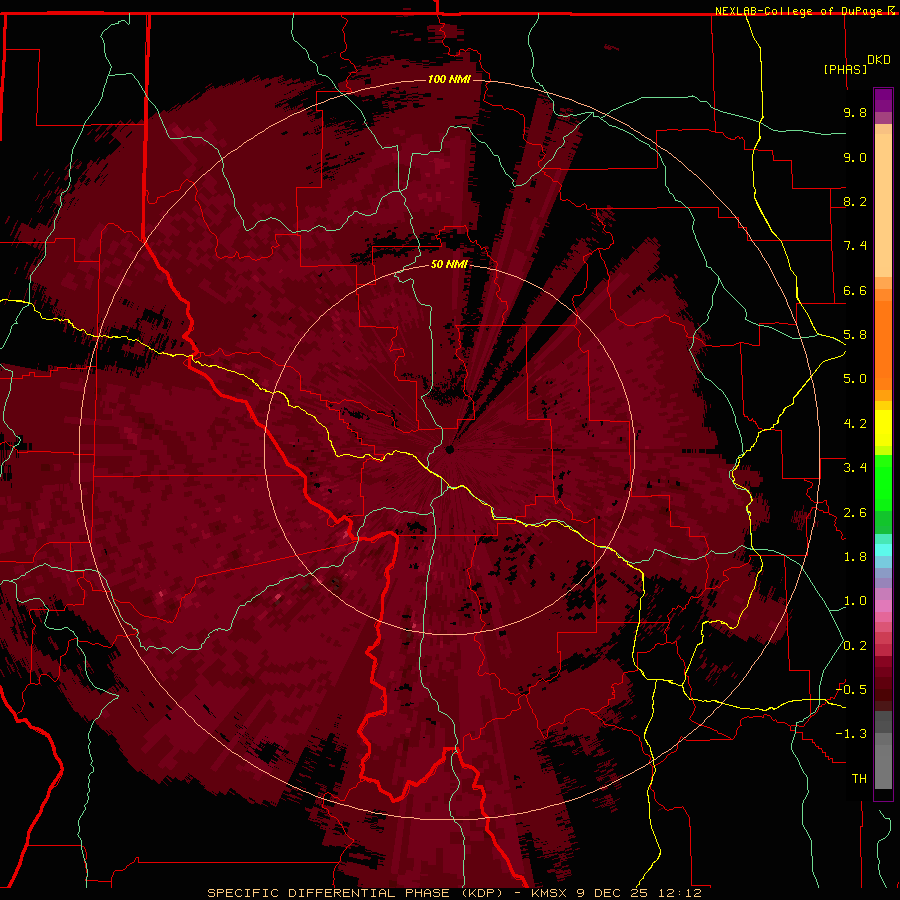900x900 pixels.
Task: Click the 5.0 scale value
Action: tap(855, 379)
